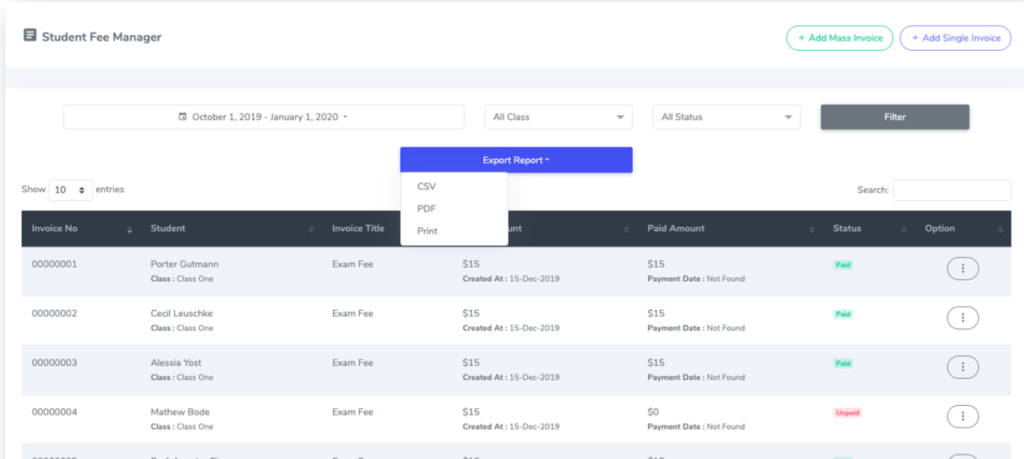Select student name Mathew Bode
The height and width of the screenshot is (459, 1024).
coord(180,412)
